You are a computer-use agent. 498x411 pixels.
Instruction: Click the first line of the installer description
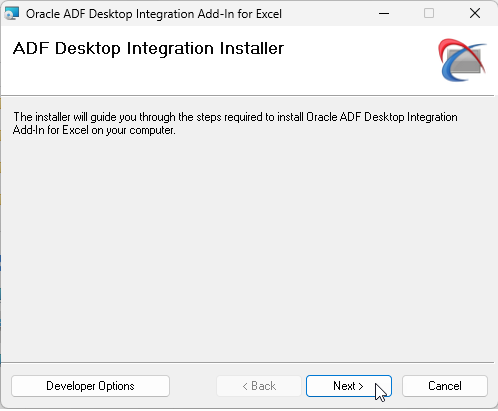click(x=235, y=117)
